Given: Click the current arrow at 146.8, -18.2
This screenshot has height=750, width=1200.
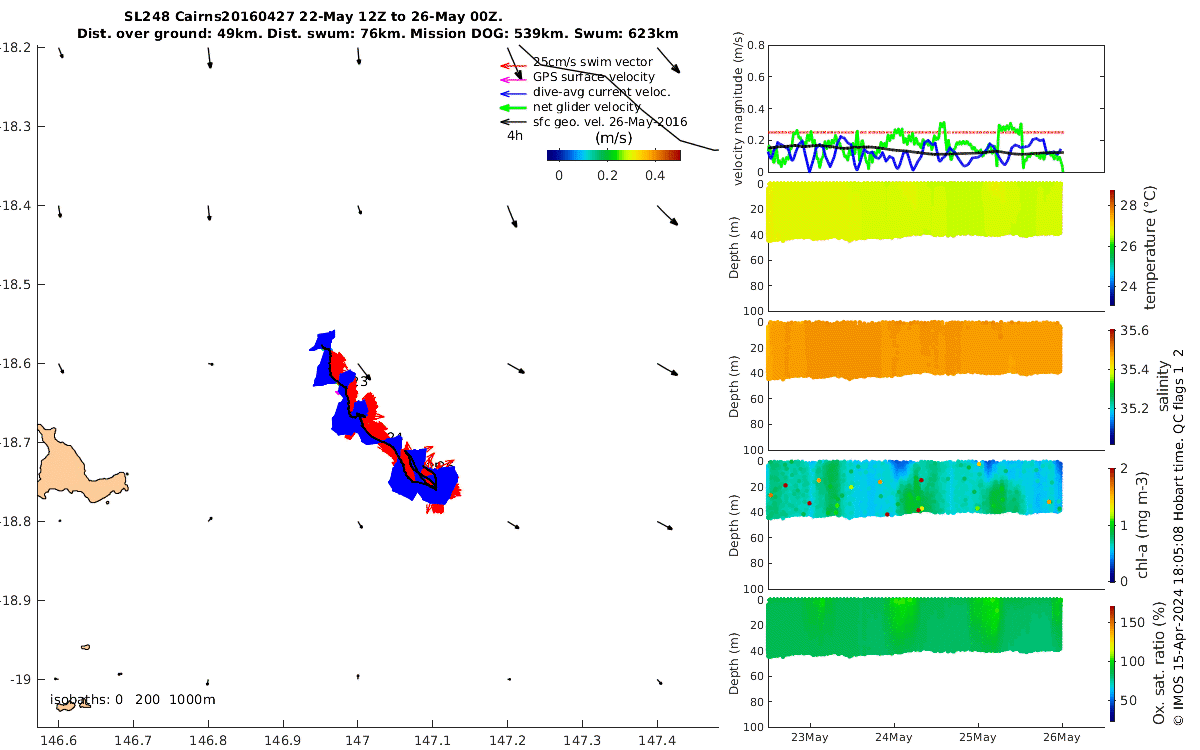Looking at the screenshot, I should 209,58.
